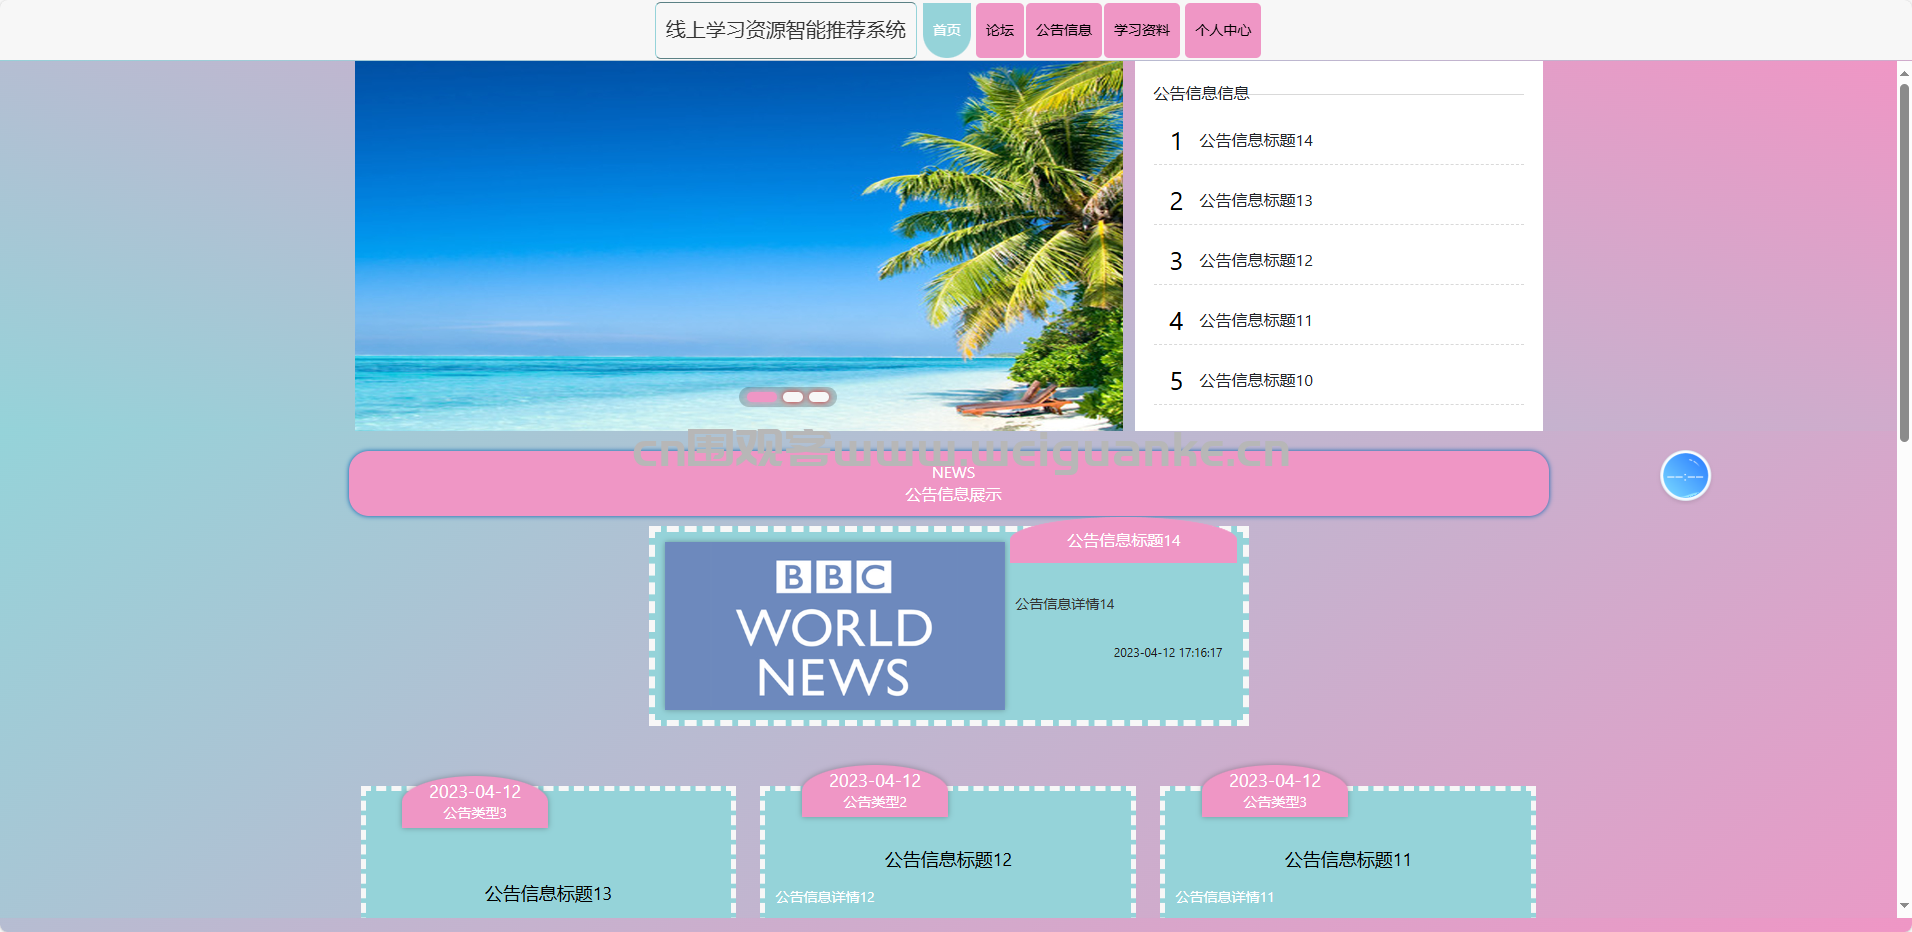Open the 学习资料 menu item
The height and width of the screenshot is (932, 1912).
point(1141,30)
